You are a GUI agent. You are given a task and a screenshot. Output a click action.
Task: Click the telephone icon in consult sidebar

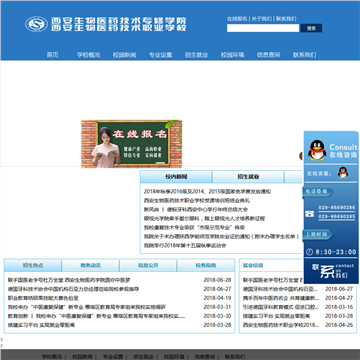(x=310, y=214)
